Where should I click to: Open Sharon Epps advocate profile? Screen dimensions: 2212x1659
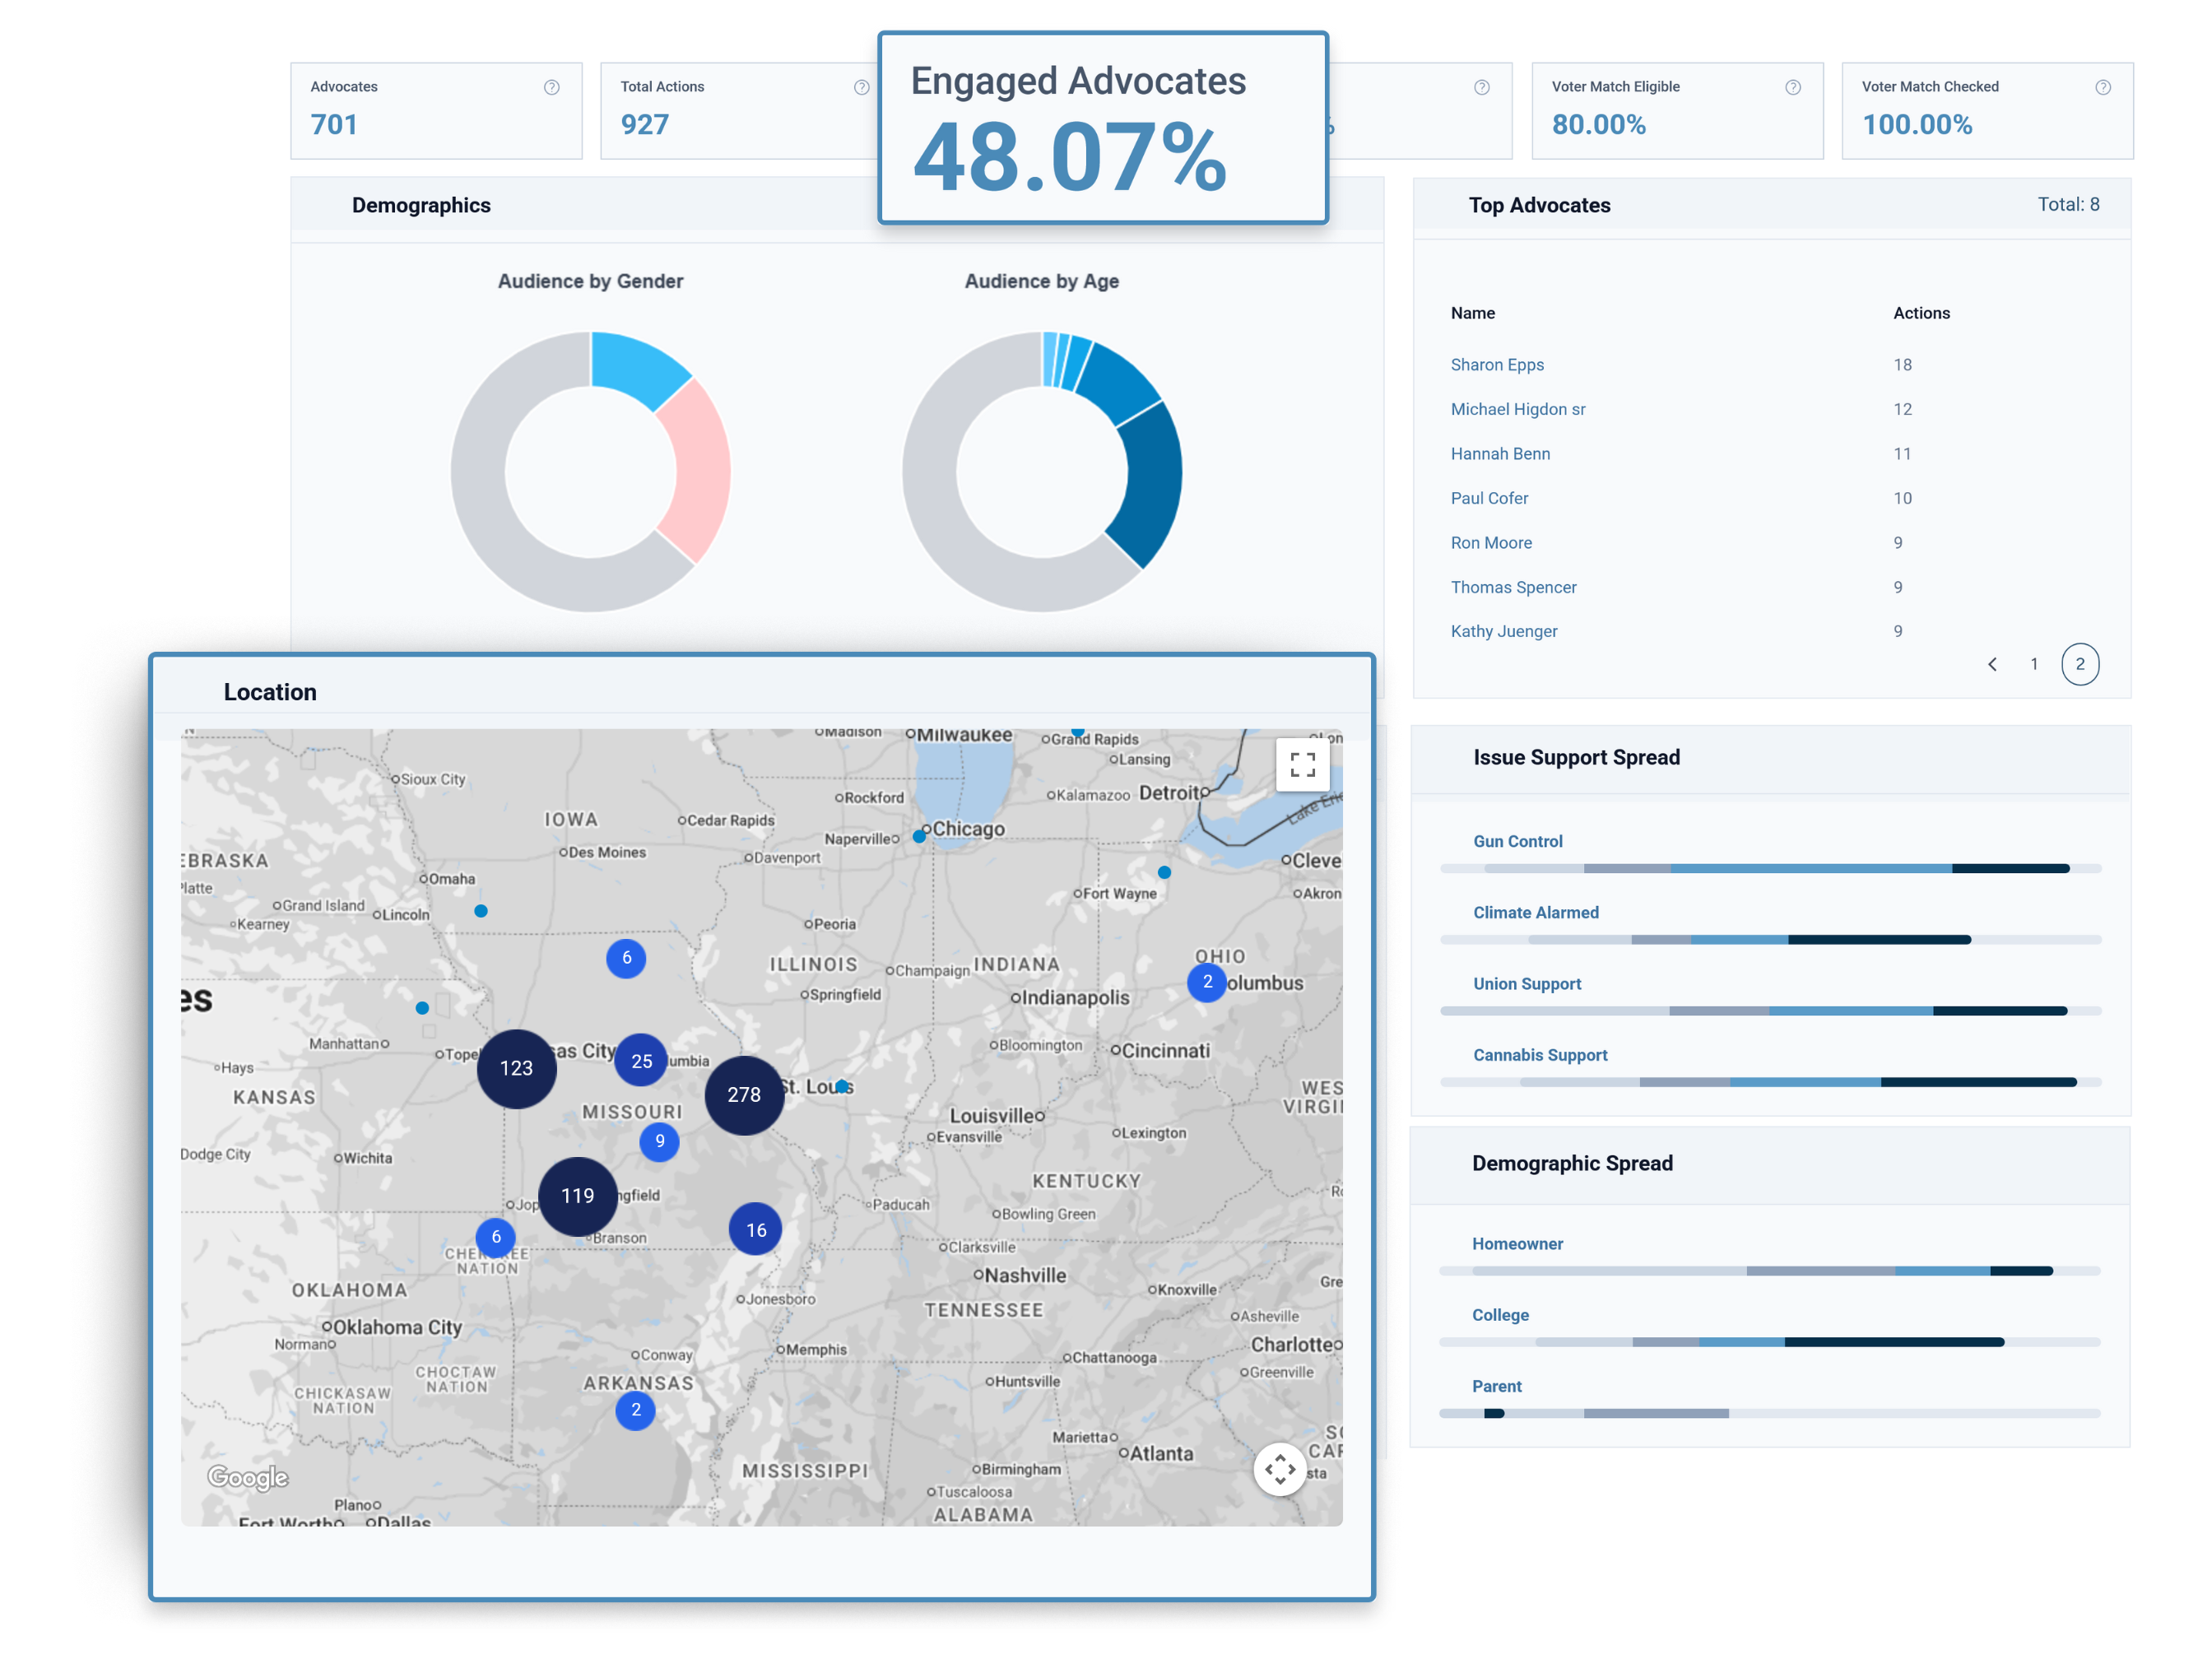(1497, 365)
